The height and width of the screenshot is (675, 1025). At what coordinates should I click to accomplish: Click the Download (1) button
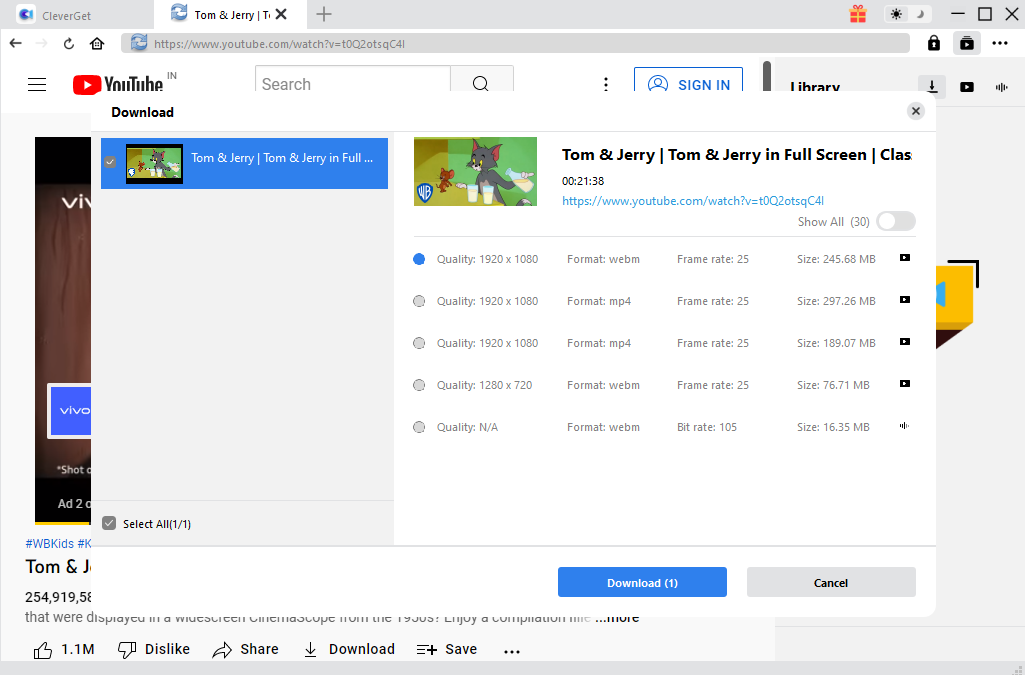pyautogui.click(x=642, y=582)
